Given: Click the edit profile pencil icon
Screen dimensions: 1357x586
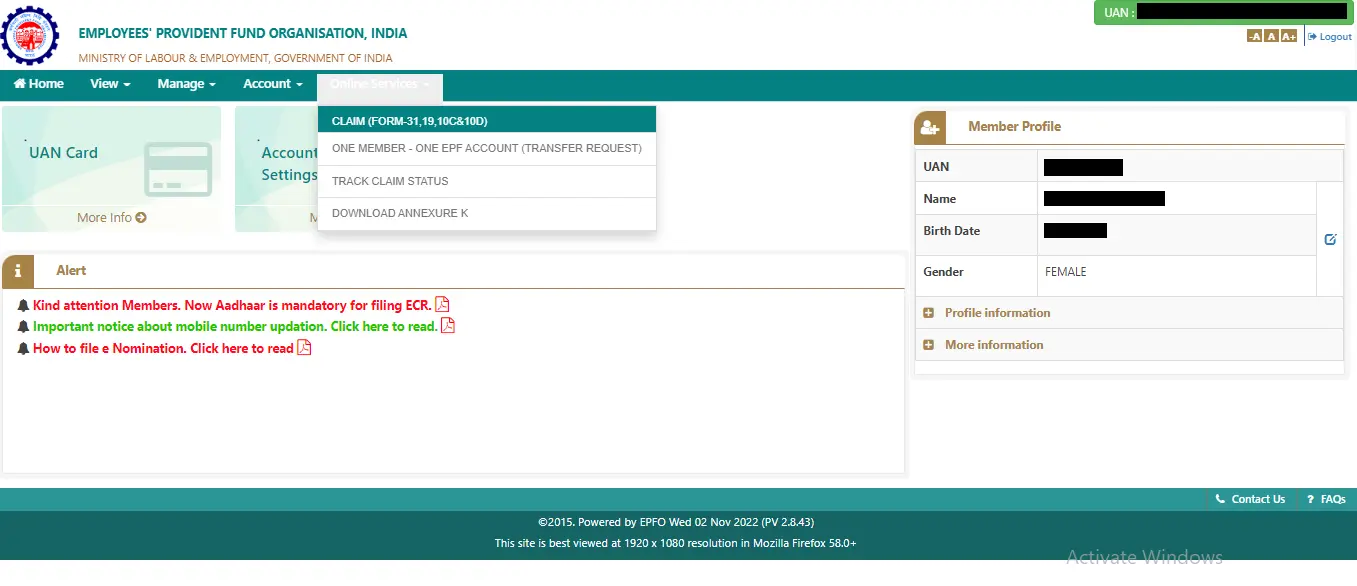Looking at the screenshot, I should [x=1330, y=239].
